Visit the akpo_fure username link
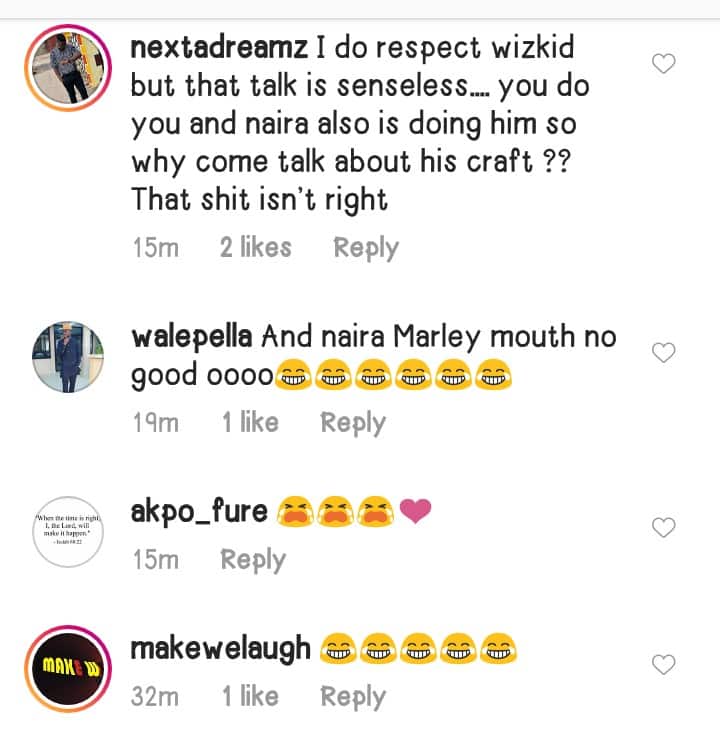 point(199,512)
